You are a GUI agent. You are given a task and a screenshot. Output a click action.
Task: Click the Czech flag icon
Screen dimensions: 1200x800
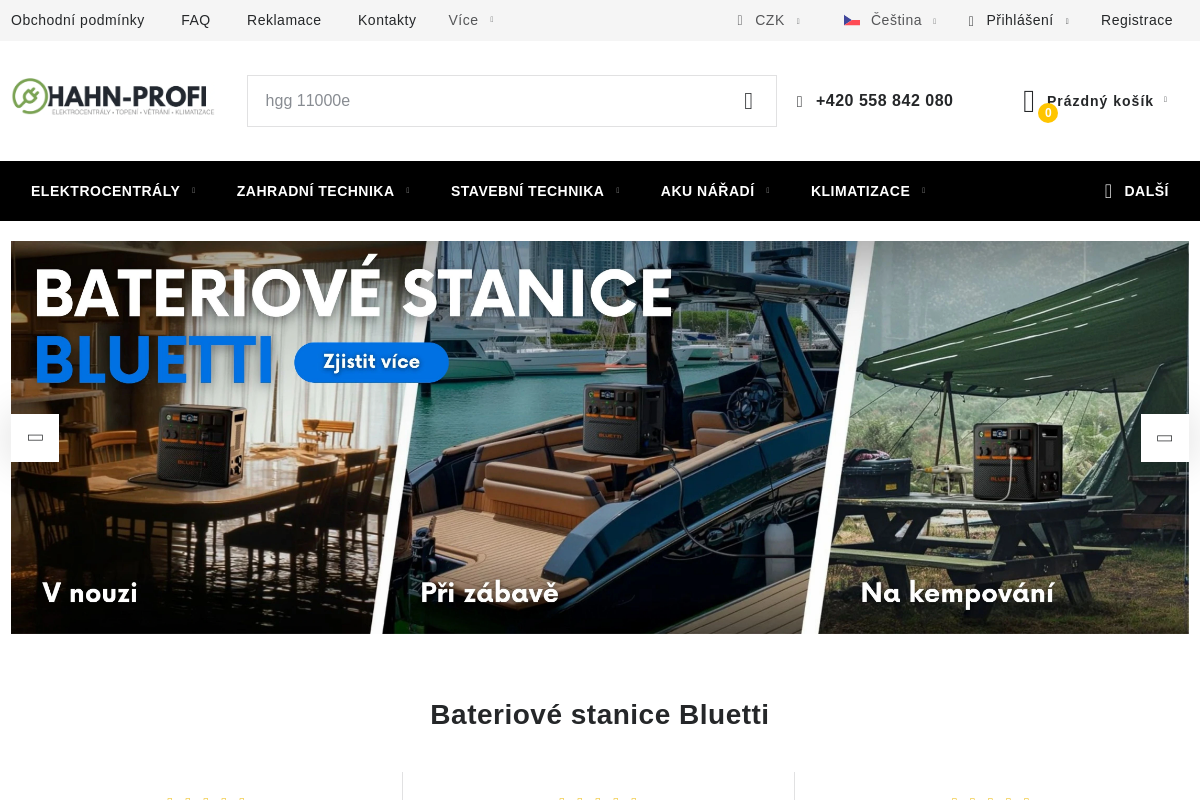[x=852, y=20]
